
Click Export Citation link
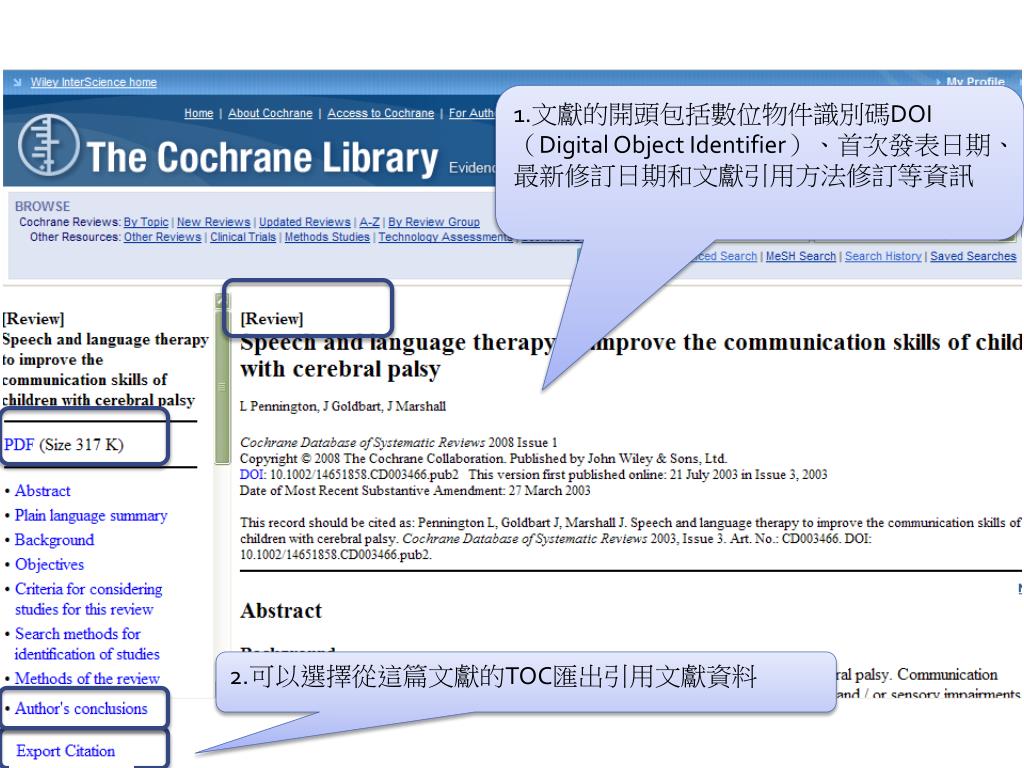[65, 751]
